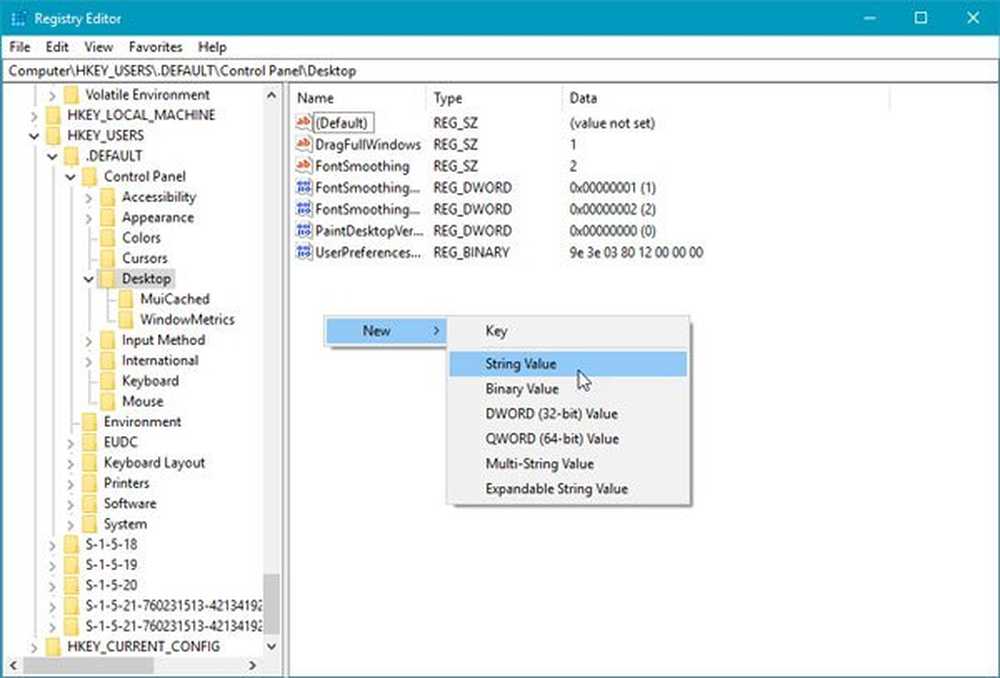Choose String Value from the New submenu
The image size is (1000, 678).
point(520,364)
